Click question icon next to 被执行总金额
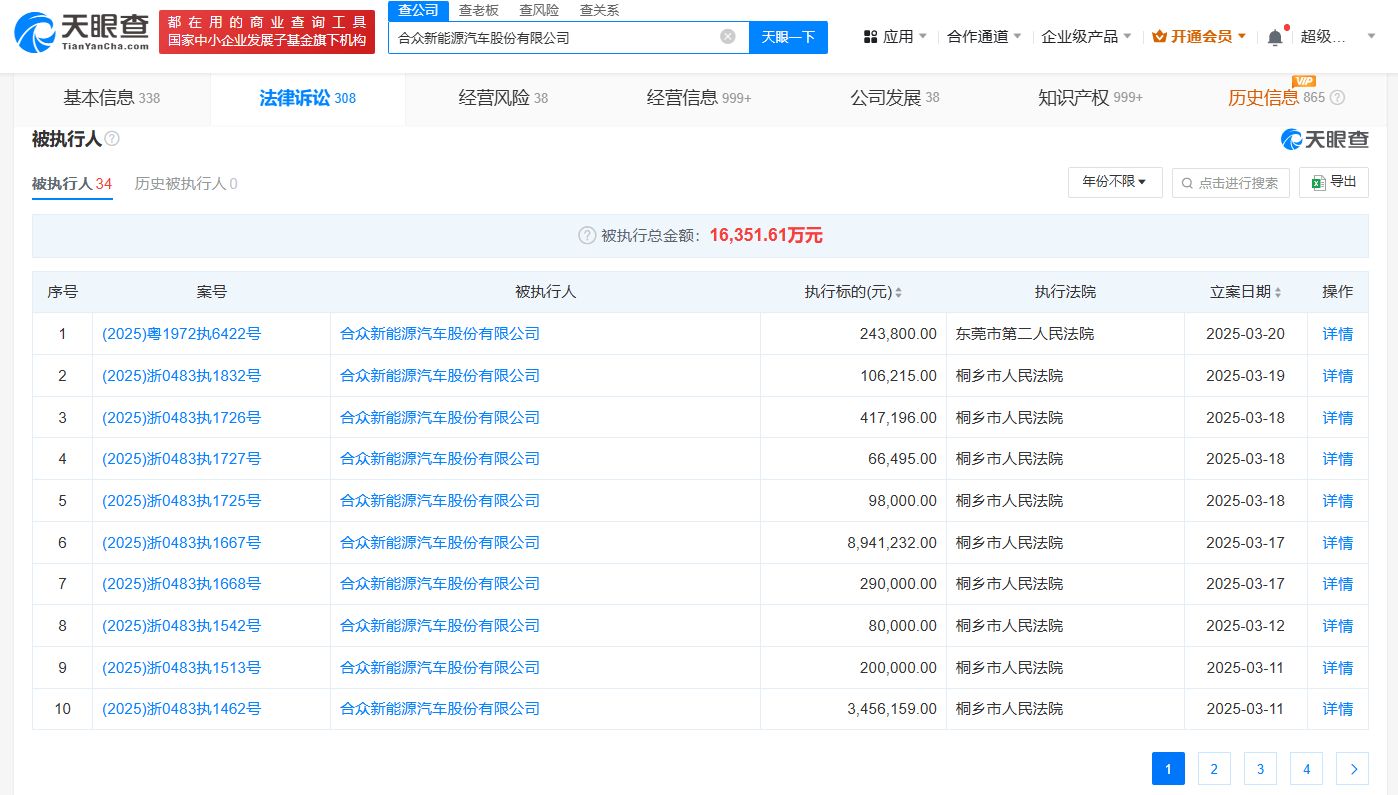Image resolution: width=1398 pixels, height=795 pixels. click(x=587, y=236)
